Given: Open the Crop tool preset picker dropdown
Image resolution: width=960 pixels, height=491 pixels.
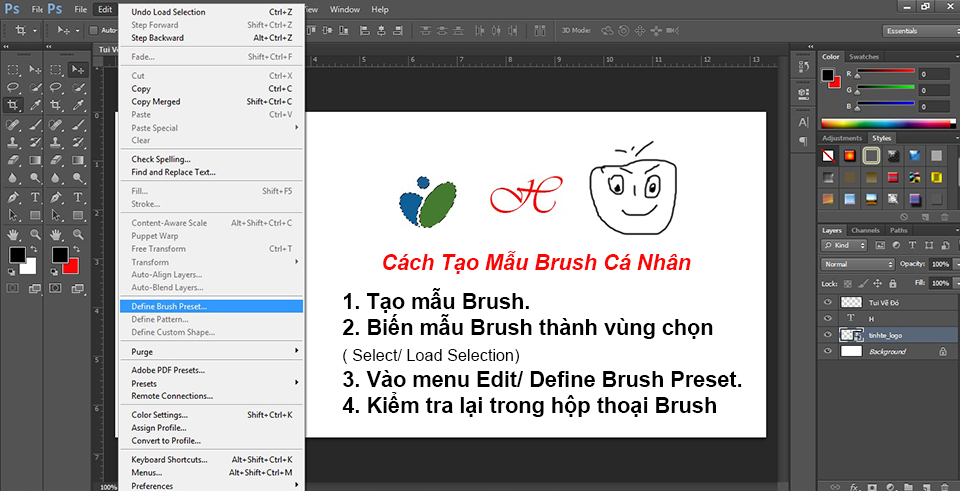Looking at the screenshot, I should click(x=34, y=30).
